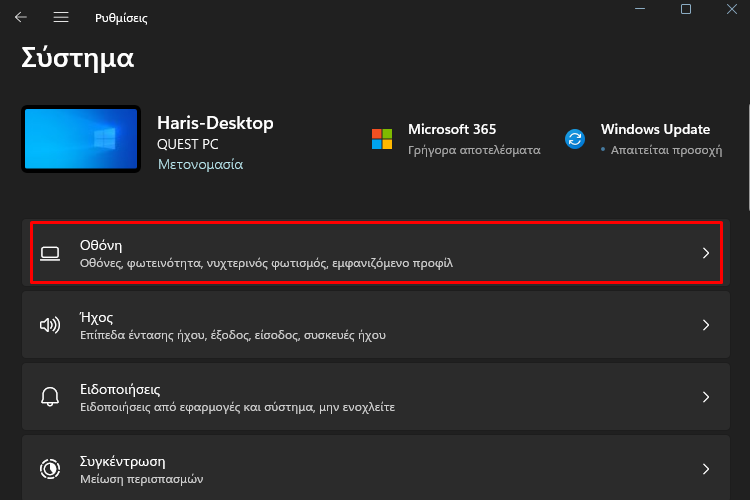Open the Ήχος sound settings entry
The width and height of the screenshot is (750, 500).
(376, 325)
